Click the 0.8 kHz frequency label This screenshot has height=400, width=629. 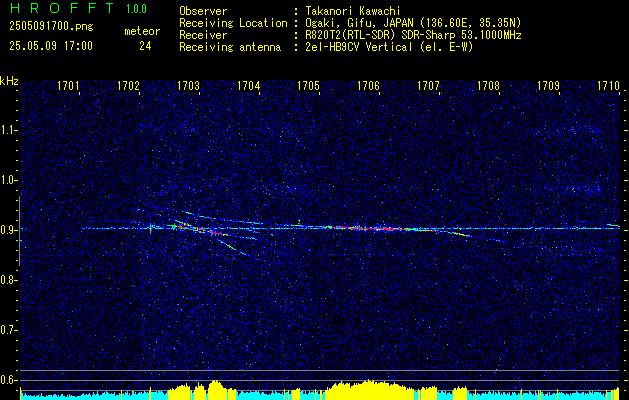(x=8, y=280)
